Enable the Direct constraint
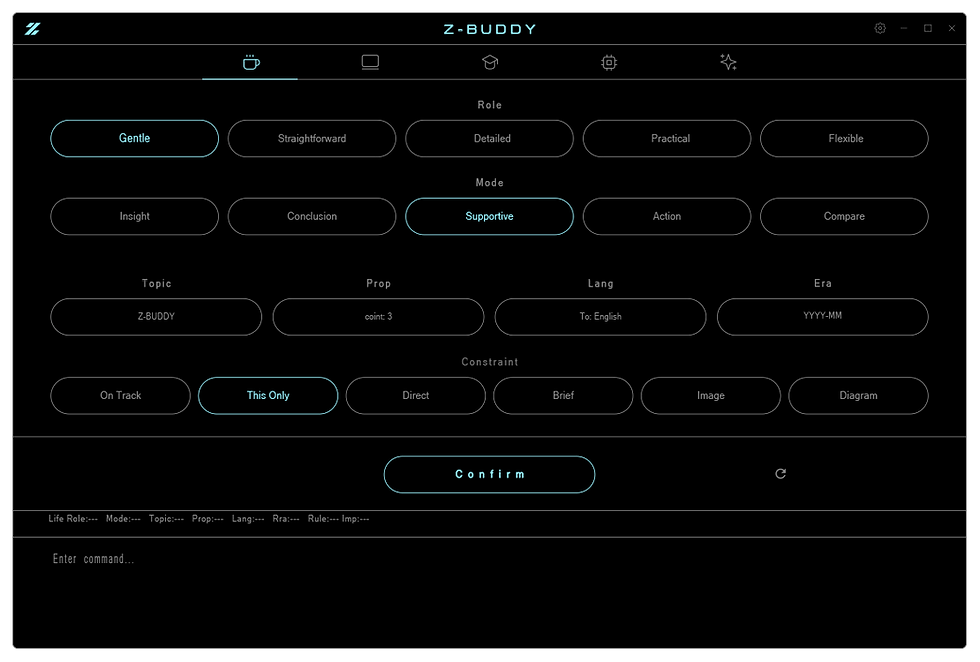Image resolution: width=980 pixels, height=662 pixels. (416, 396)
